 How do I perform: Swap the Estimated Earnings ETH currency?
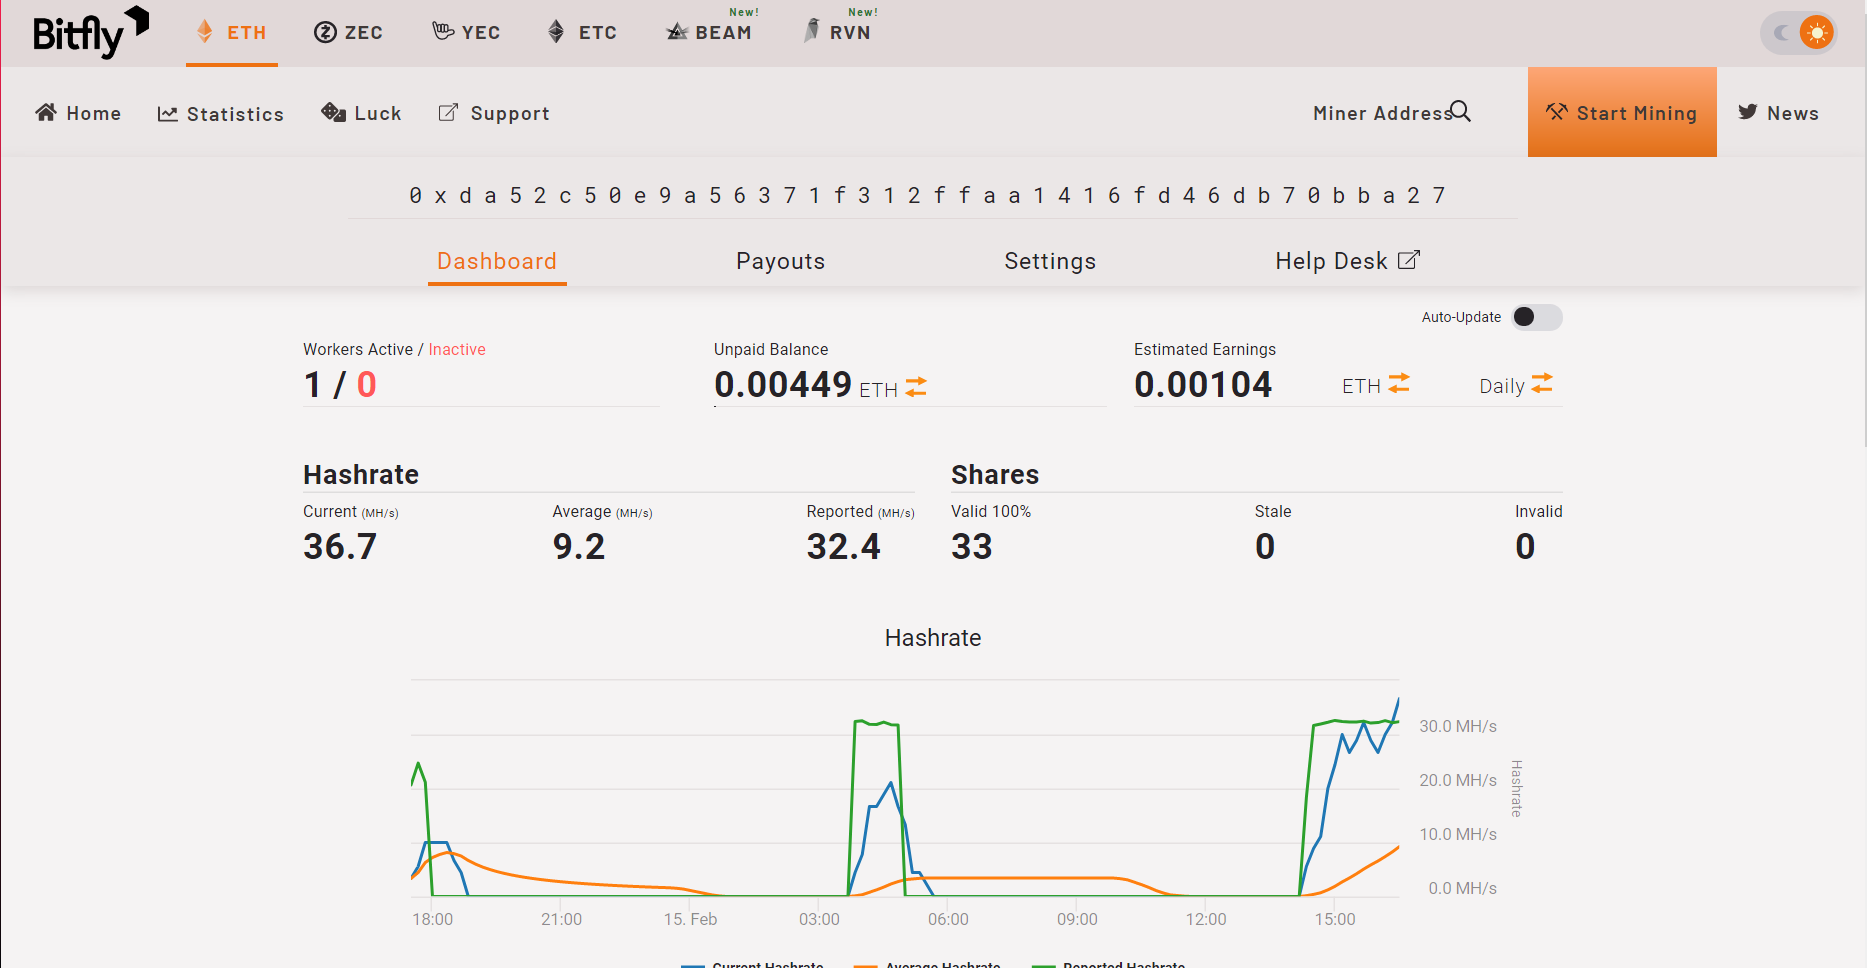coord(1399,384)
